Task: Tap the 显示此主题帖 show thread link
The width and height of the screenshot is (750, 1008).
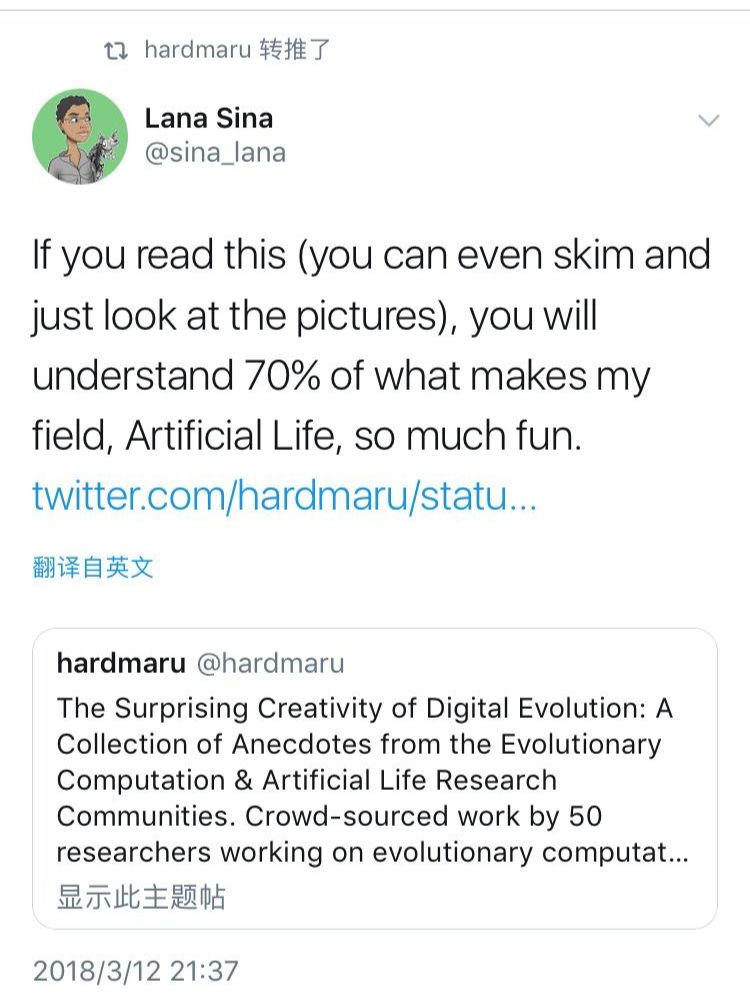Action: [x=141, y=896]
